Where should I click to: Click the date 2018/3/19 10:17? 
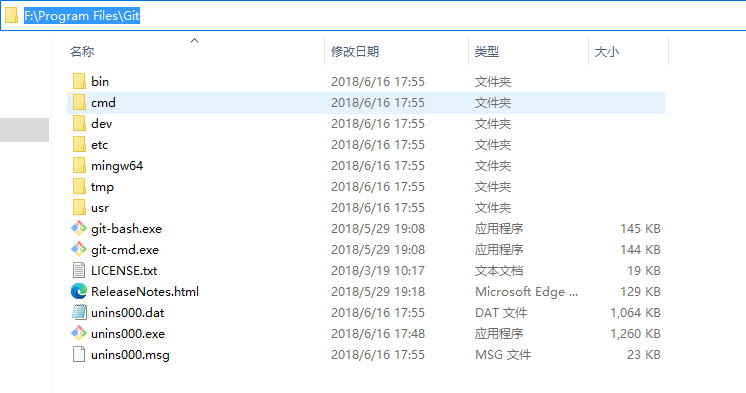point(378,270)
